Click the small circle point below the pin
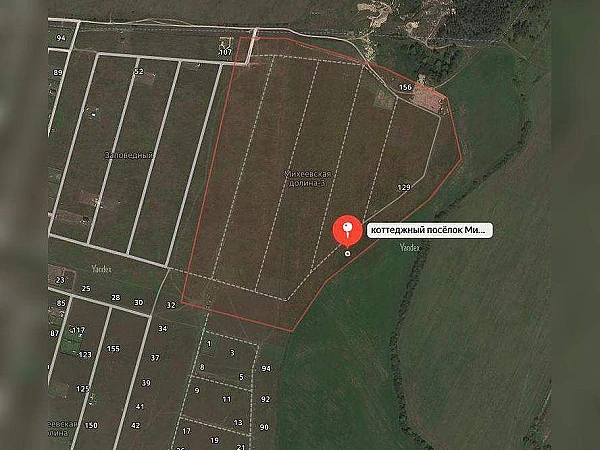Screen dimensions: 600x450 click(x=347, y=253)
